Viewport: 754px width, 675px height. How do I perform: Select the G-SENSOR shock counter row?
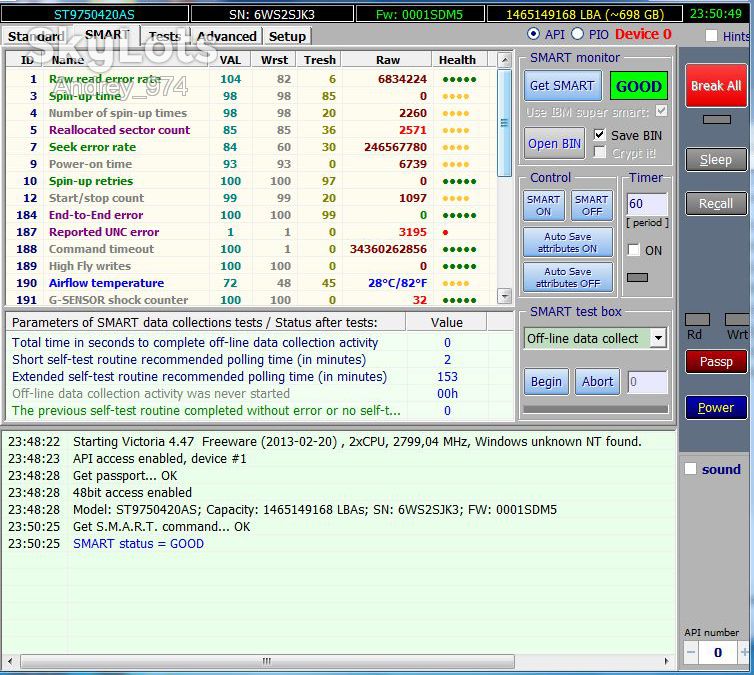tap(251, 300)
